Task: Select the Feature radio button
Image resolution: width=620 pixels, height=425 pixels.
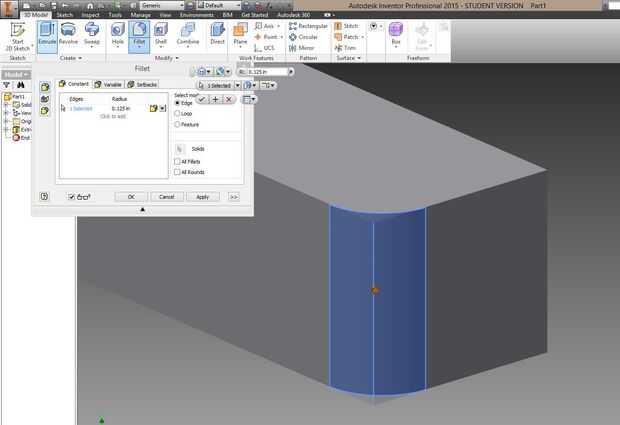Action: [177, 124]
